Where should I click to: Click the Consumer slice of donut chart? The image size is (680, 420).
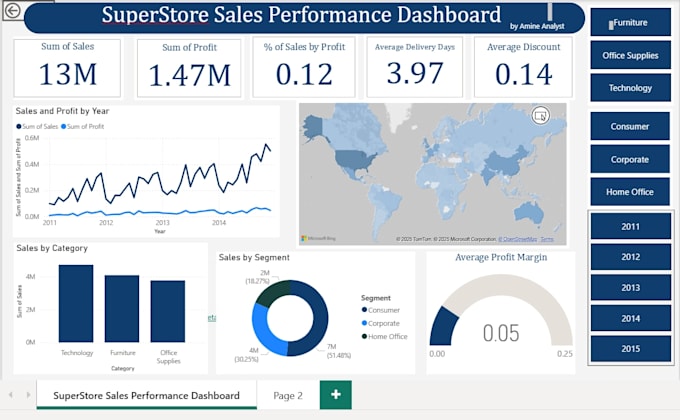pos(320,319)
